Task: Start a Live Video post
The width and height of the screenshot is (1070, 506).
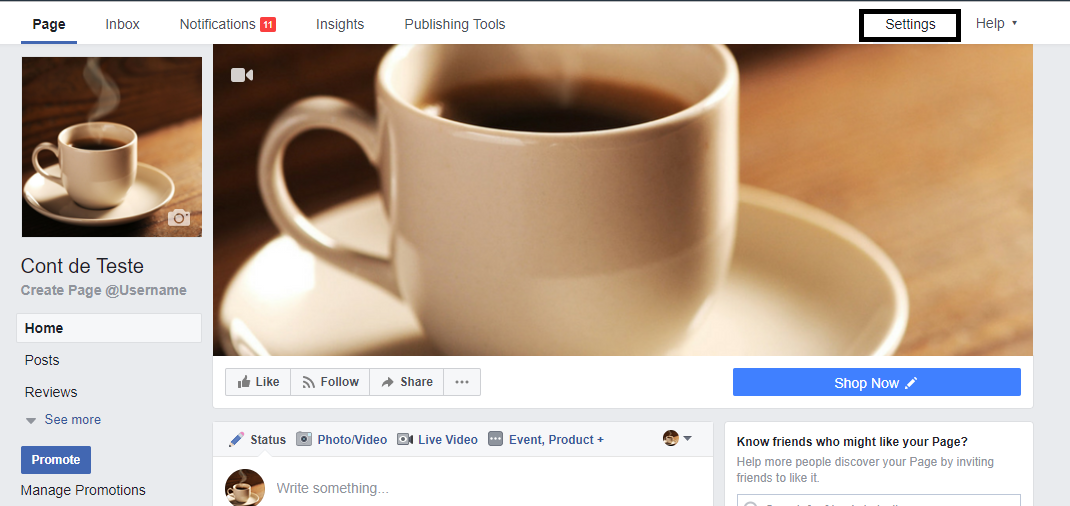Action: click(x=437, y=439)
